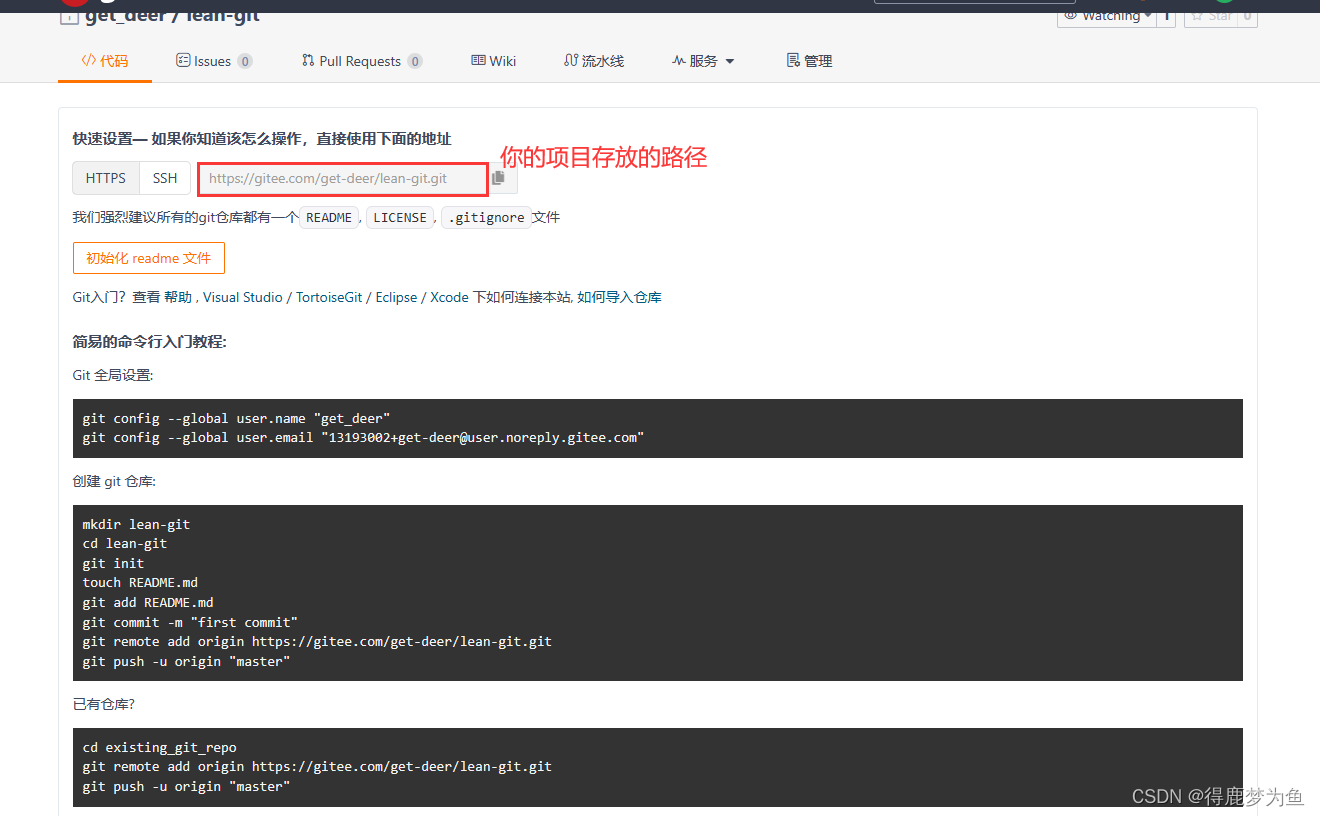Open the 如何导入仓库 link
1320x816 pixels.
coord(619,297)
